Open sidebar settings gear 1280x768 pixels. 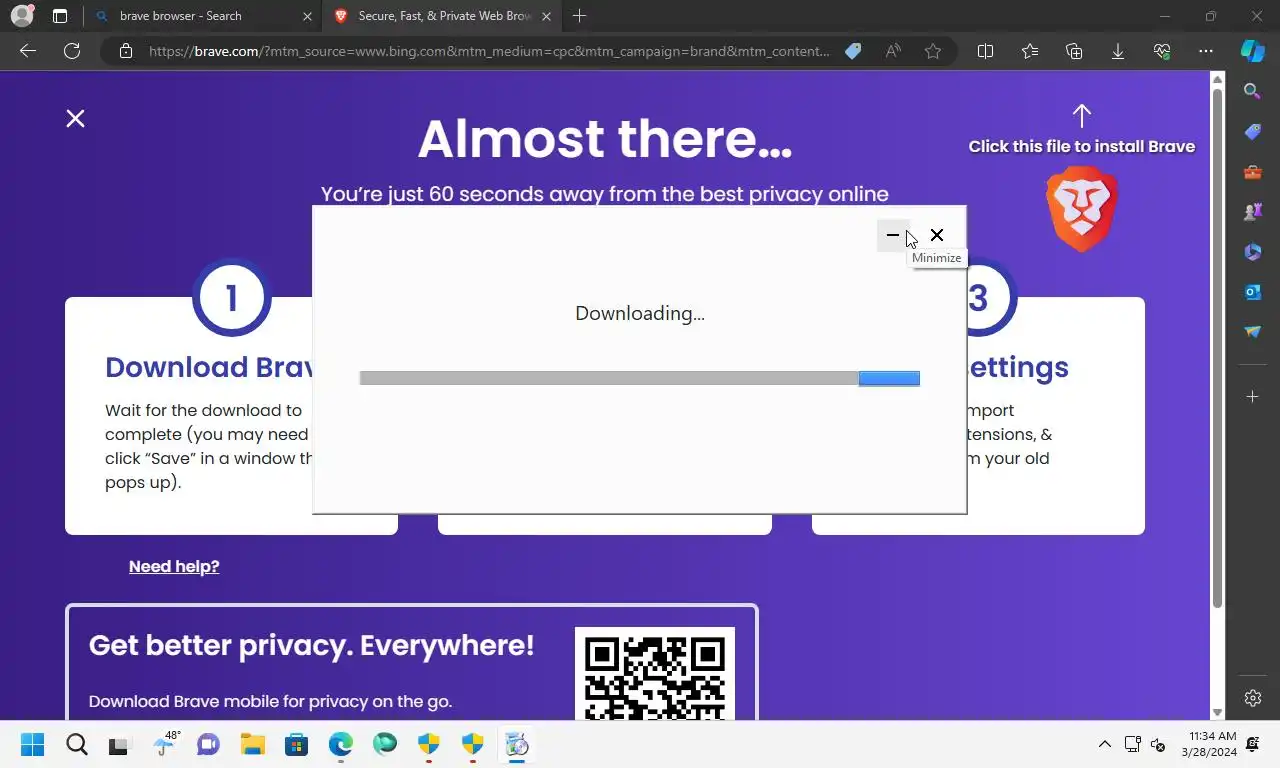point(1252,698)
